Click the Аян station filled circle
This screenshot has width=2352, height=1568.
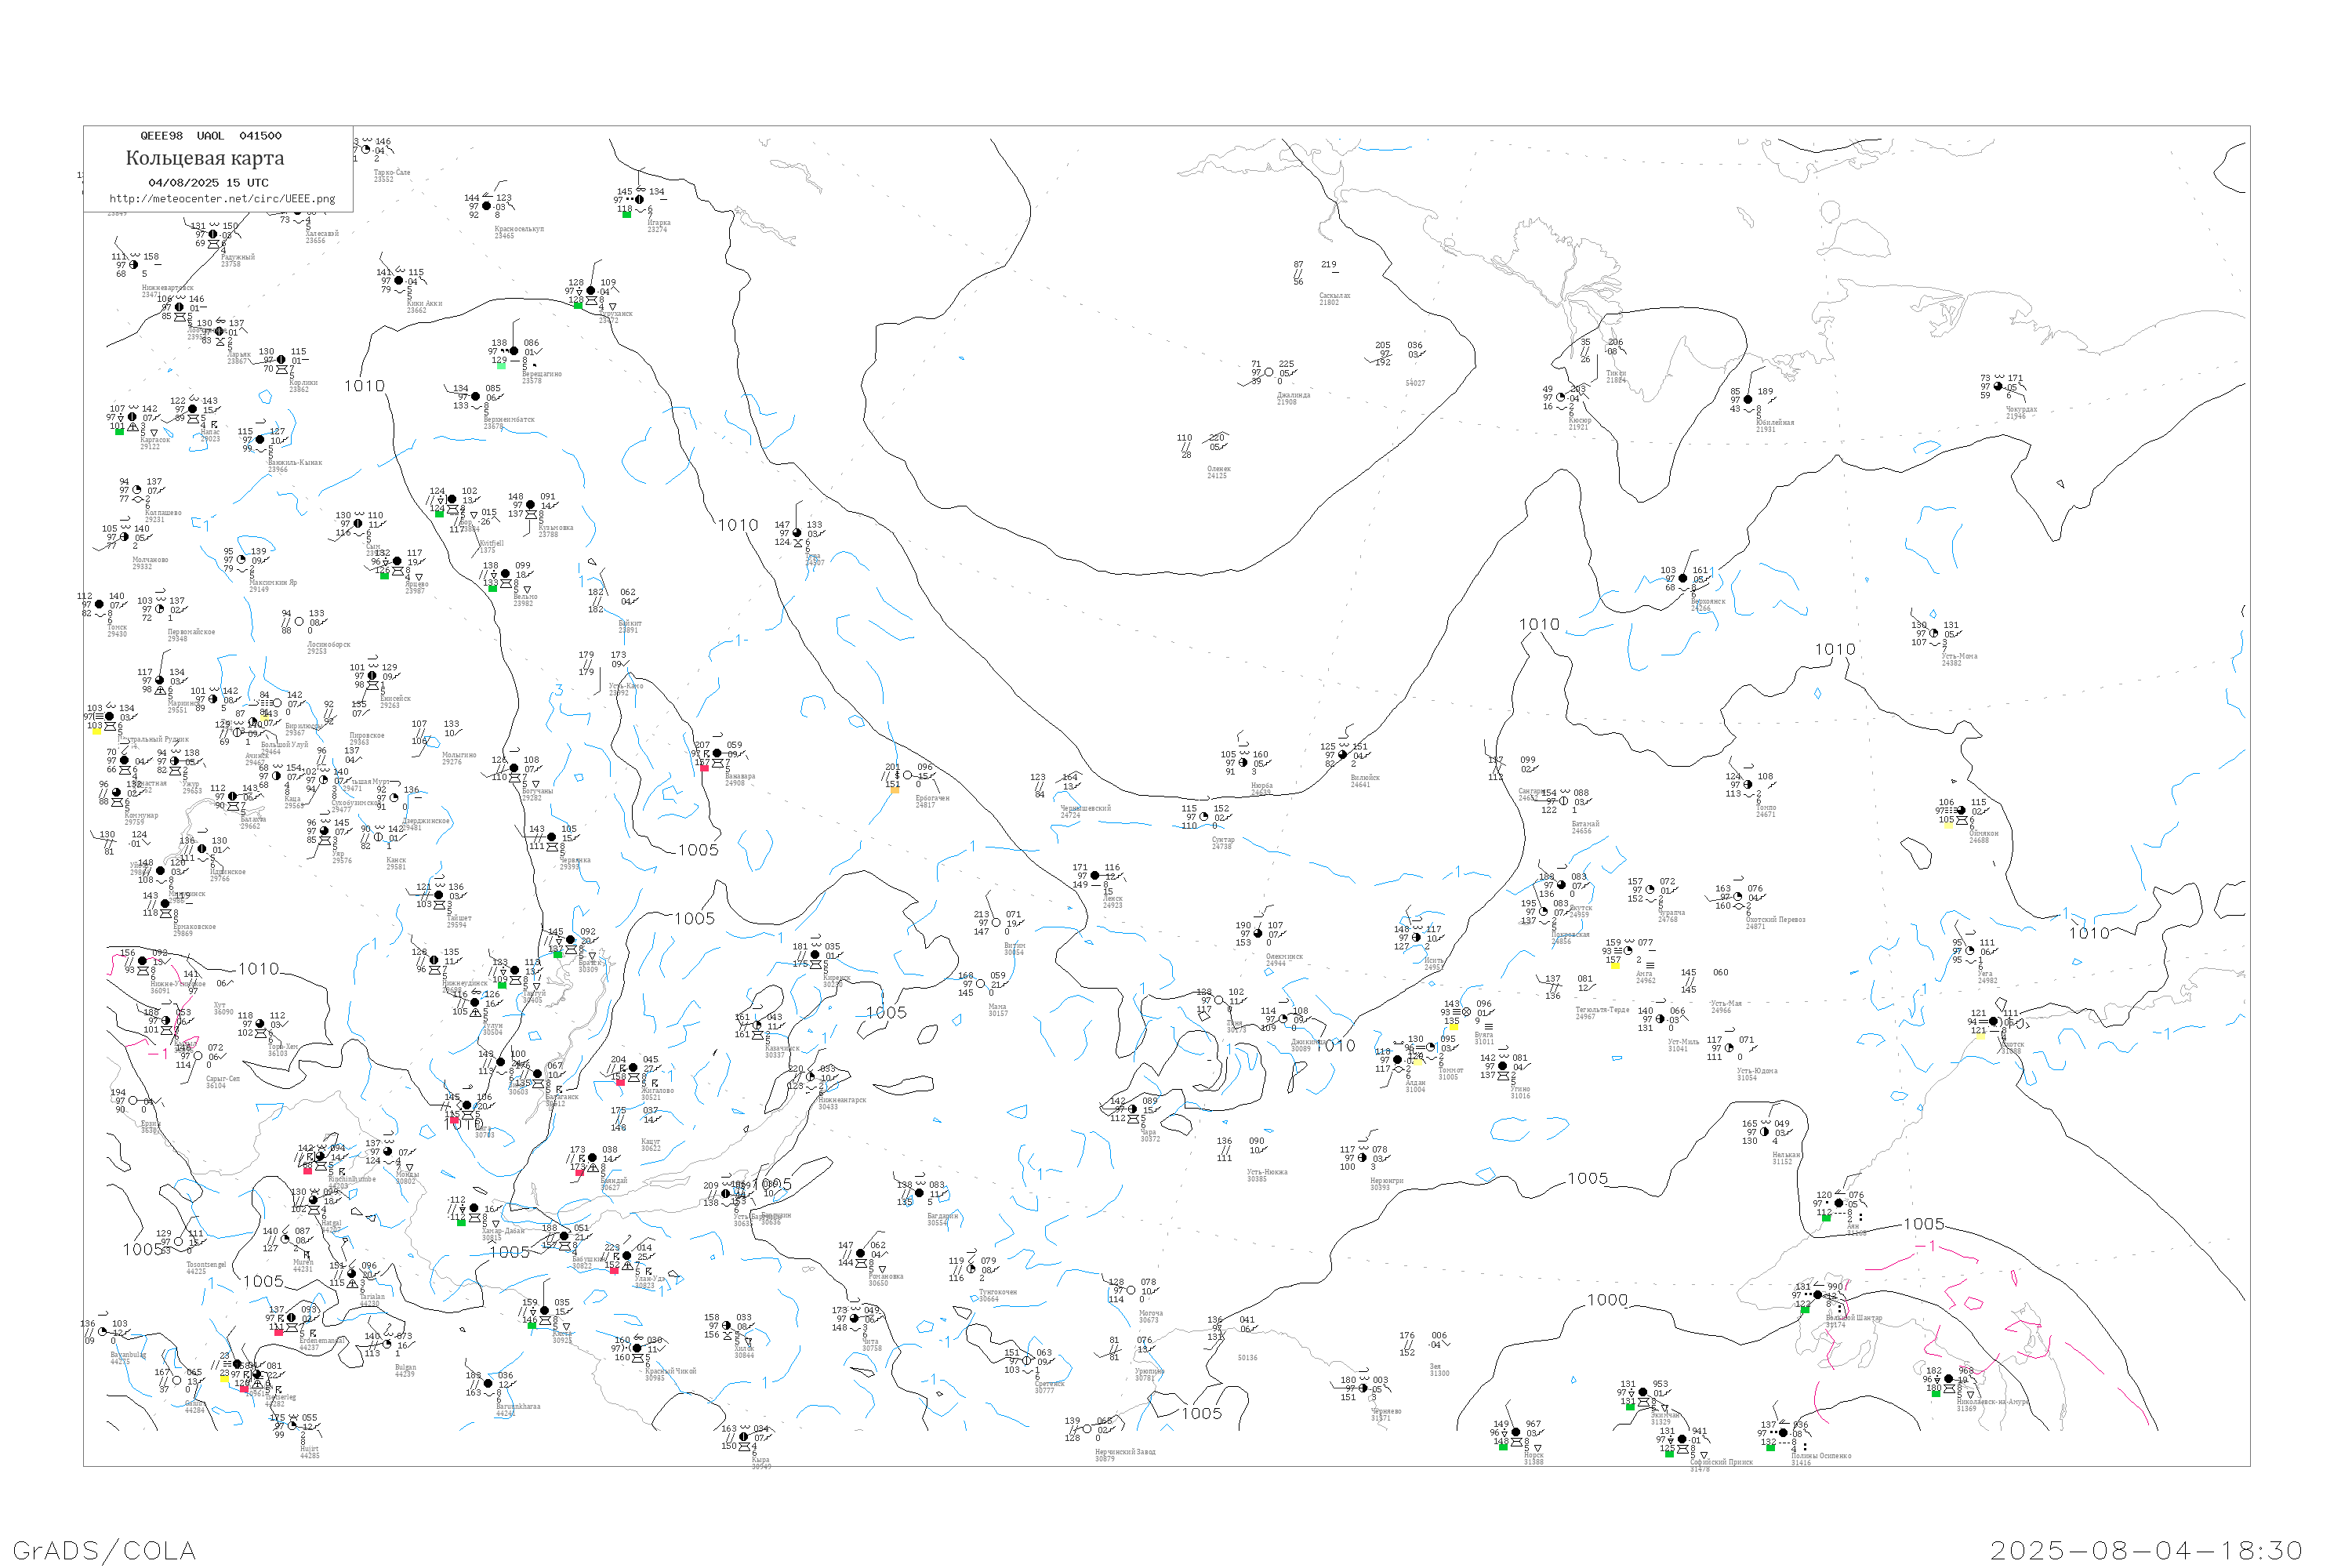pos(1838,1203)
